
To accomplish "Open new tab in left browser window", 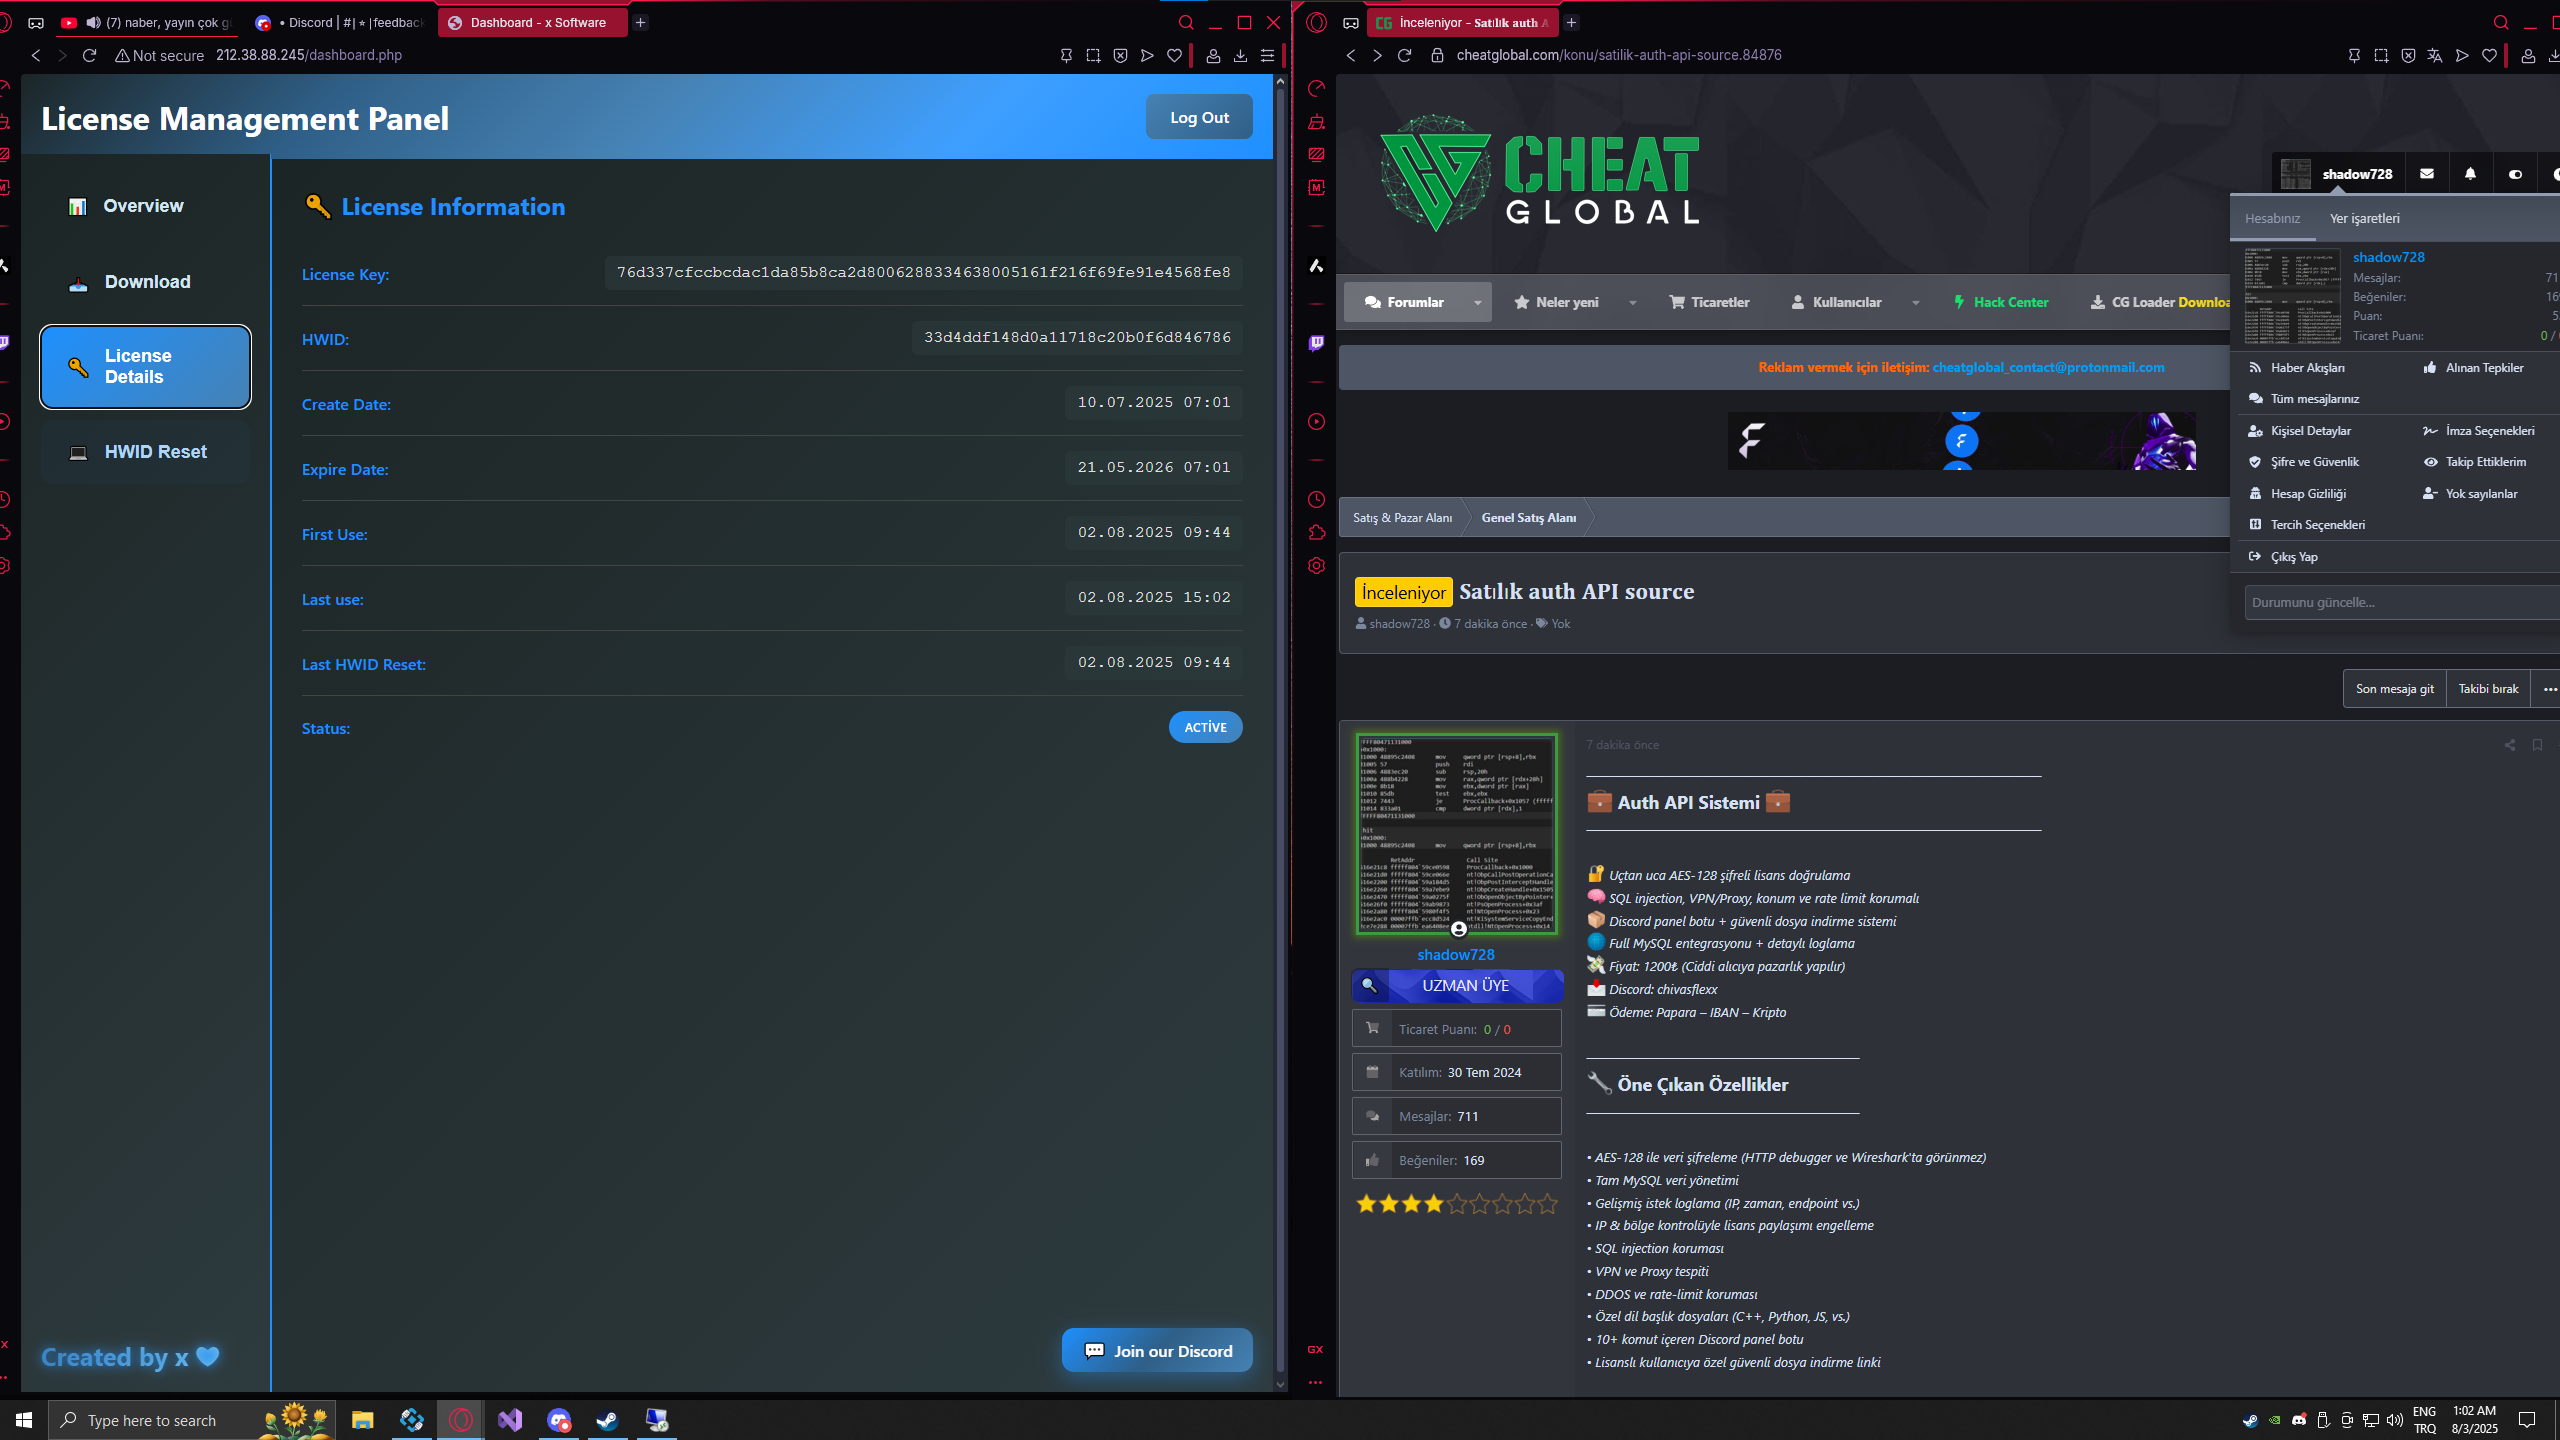I will pyautogui.click(x=640, y=22).
